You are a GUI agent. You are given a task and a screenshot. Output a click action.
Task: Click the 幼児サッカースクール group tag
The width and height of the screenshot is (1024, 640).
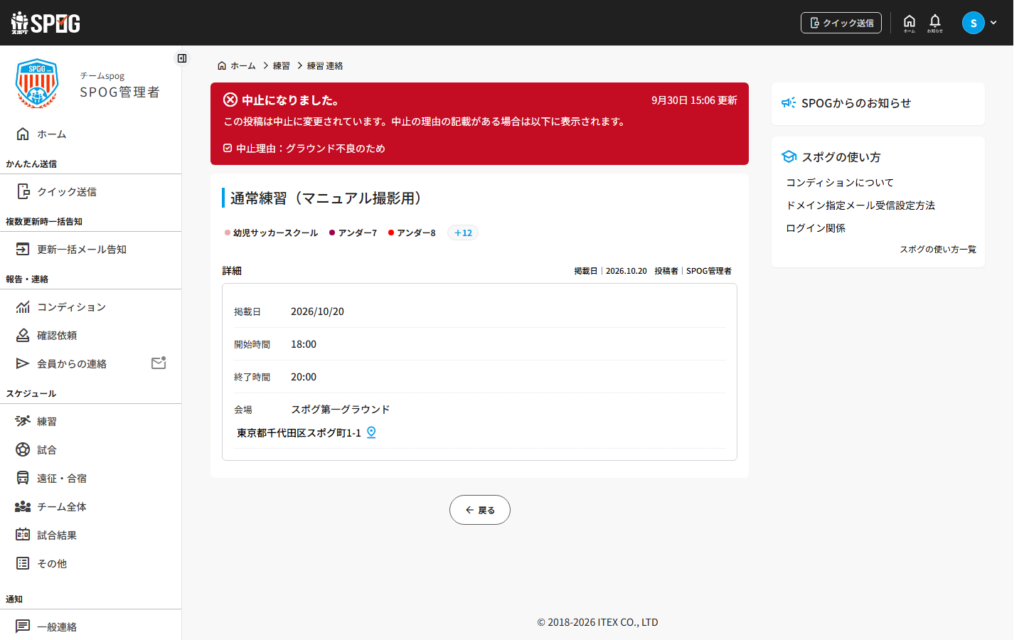point(271,232)
